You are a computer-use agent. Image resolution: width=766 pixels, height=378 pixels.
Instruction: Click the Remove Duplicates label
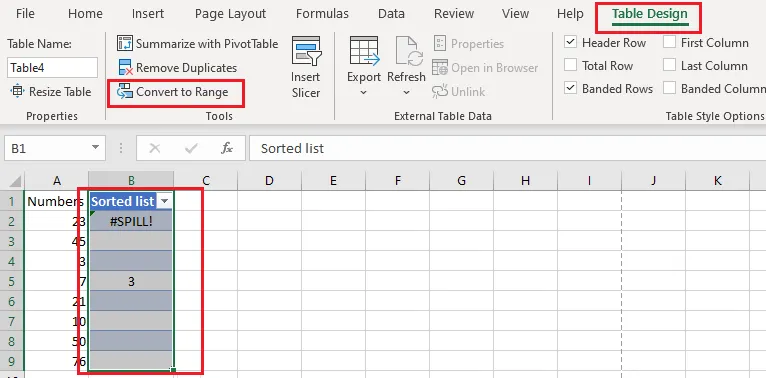pyautogui.click(x=187, y=67)
